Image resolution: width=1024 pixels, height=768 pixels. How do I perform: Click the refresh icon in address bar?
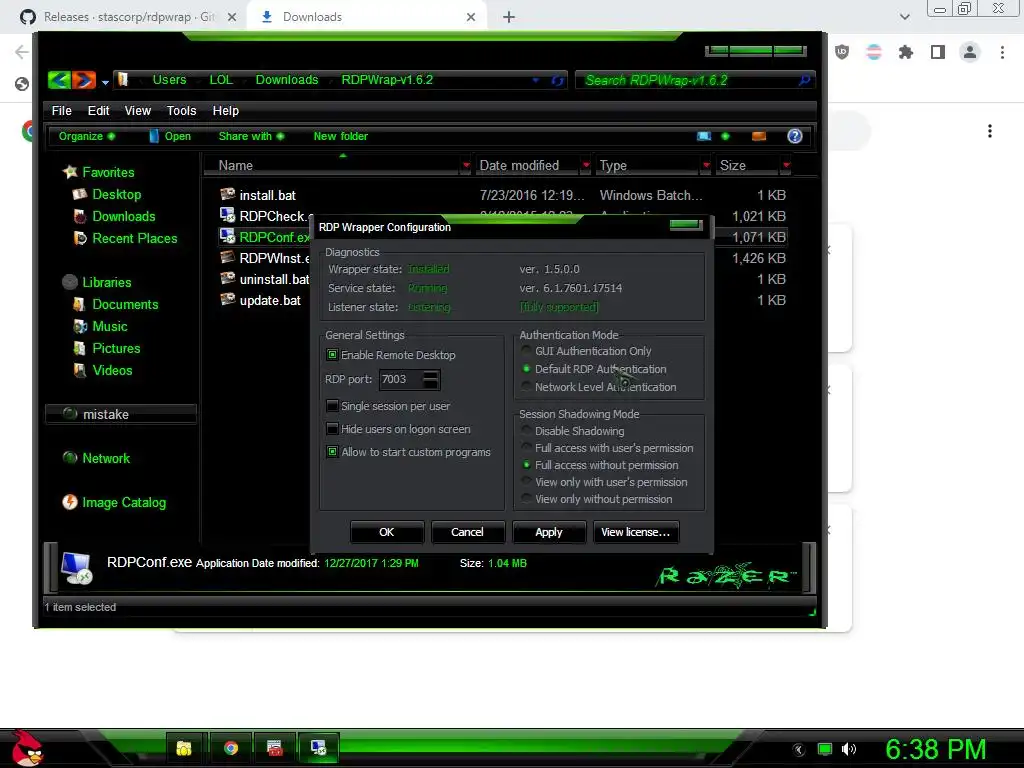coord(557,80)
